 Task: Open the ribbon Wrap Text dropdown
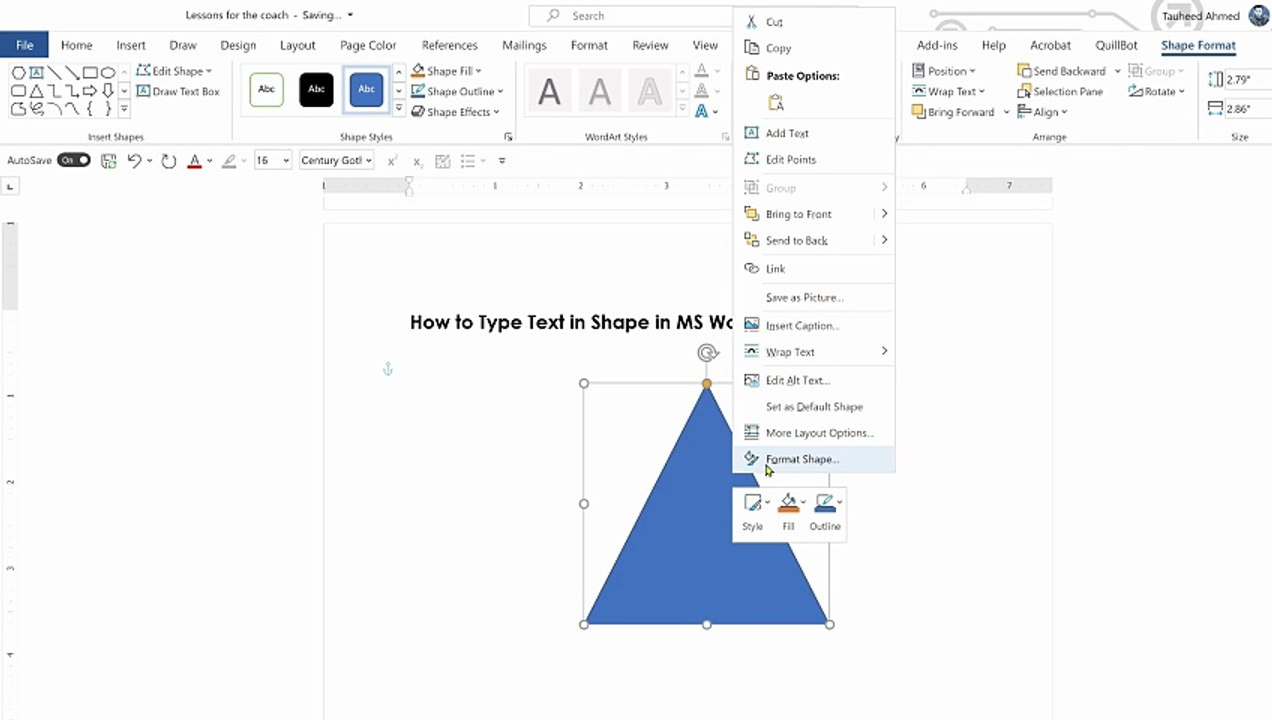pyautogui.click(x=948, y=91)
